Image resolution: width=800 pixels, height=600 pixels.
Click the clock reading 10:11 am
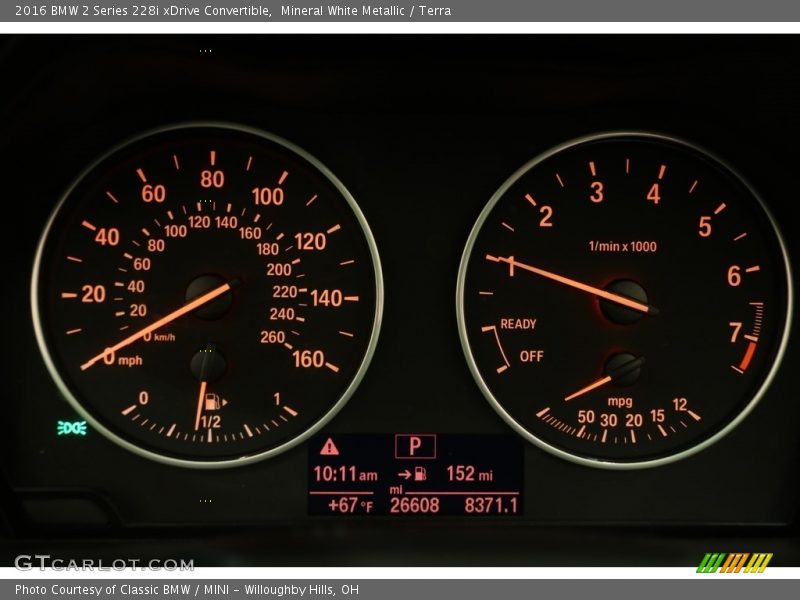345,474
